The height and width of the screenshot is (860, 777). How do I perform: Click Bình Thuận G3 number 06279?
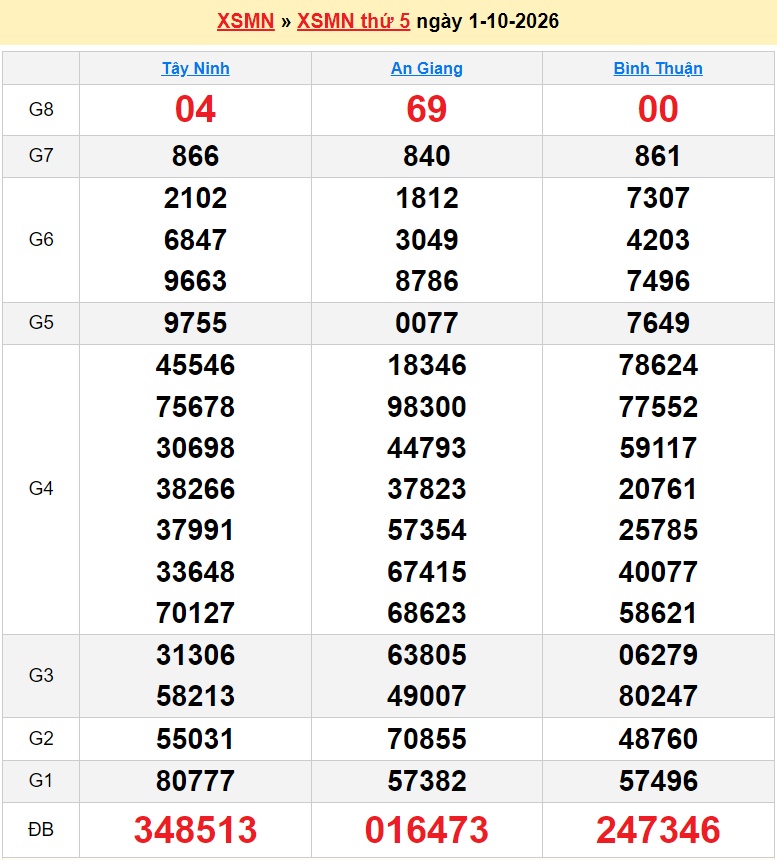pos(658,655)
